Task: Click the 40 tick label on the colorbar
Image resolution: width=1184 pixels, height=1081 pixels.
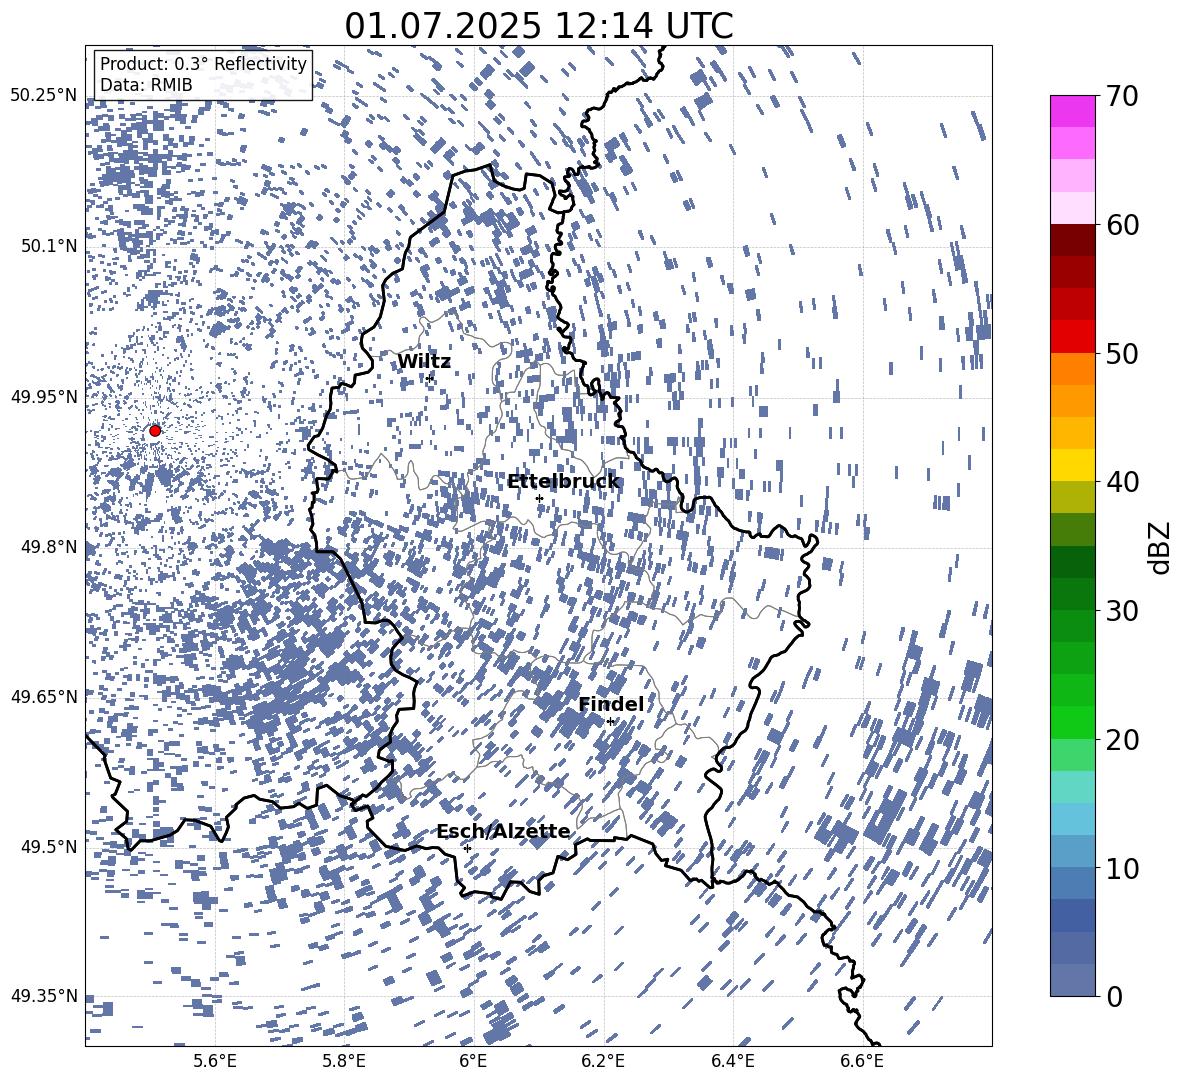Action: pos(1121,482)
